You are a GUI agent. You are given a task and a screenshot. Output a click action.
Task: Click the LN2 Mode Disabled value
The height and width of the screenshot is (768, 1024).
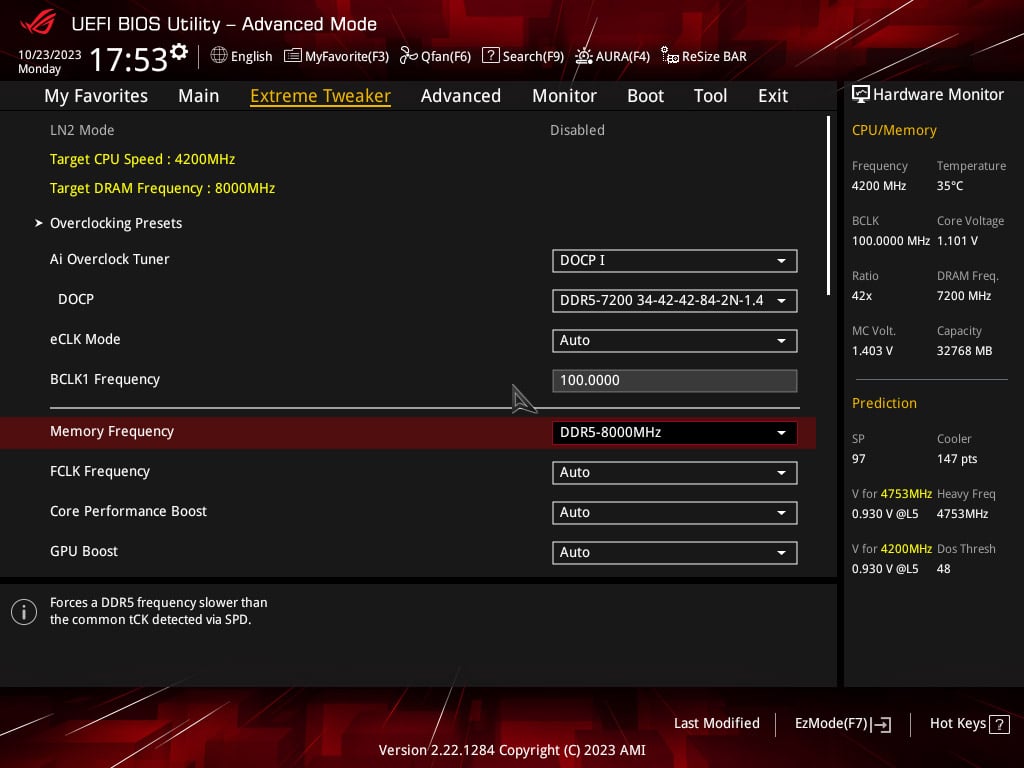pyautogui.click(x=577, y=130)
